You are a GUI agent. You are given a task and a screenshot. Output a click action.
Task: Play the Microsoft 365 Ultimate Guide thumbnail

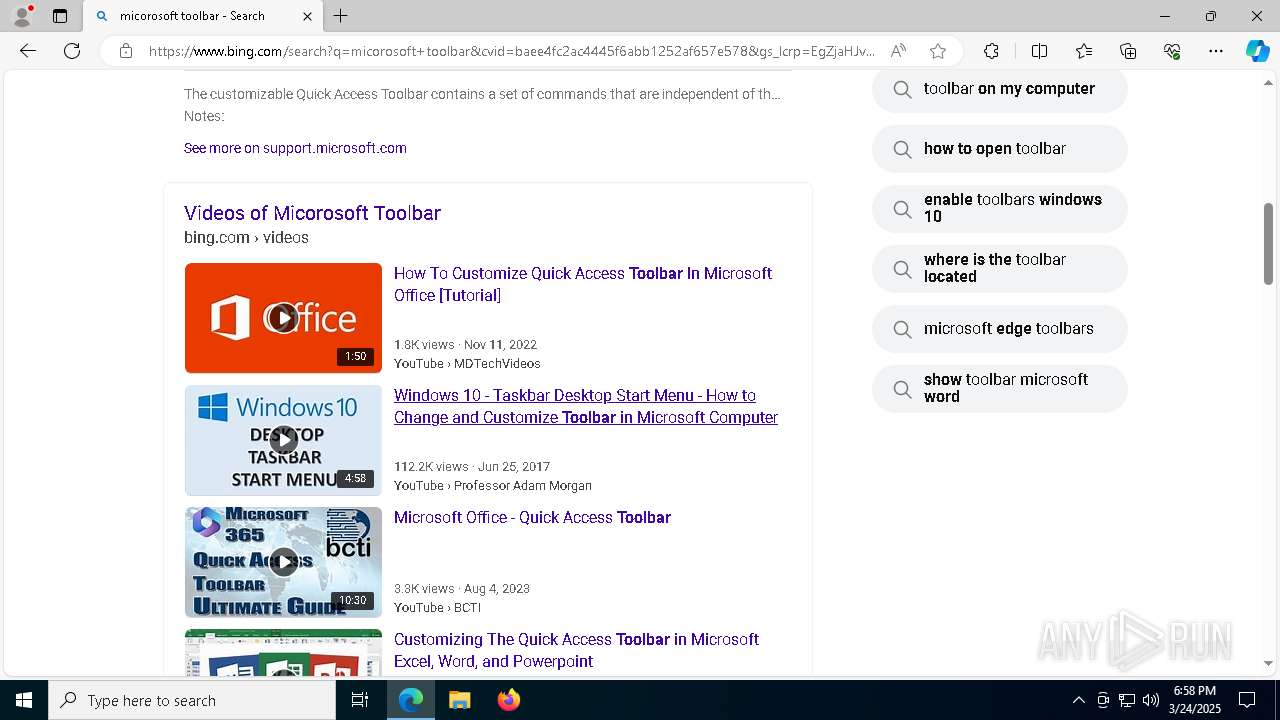click(283, 562)
